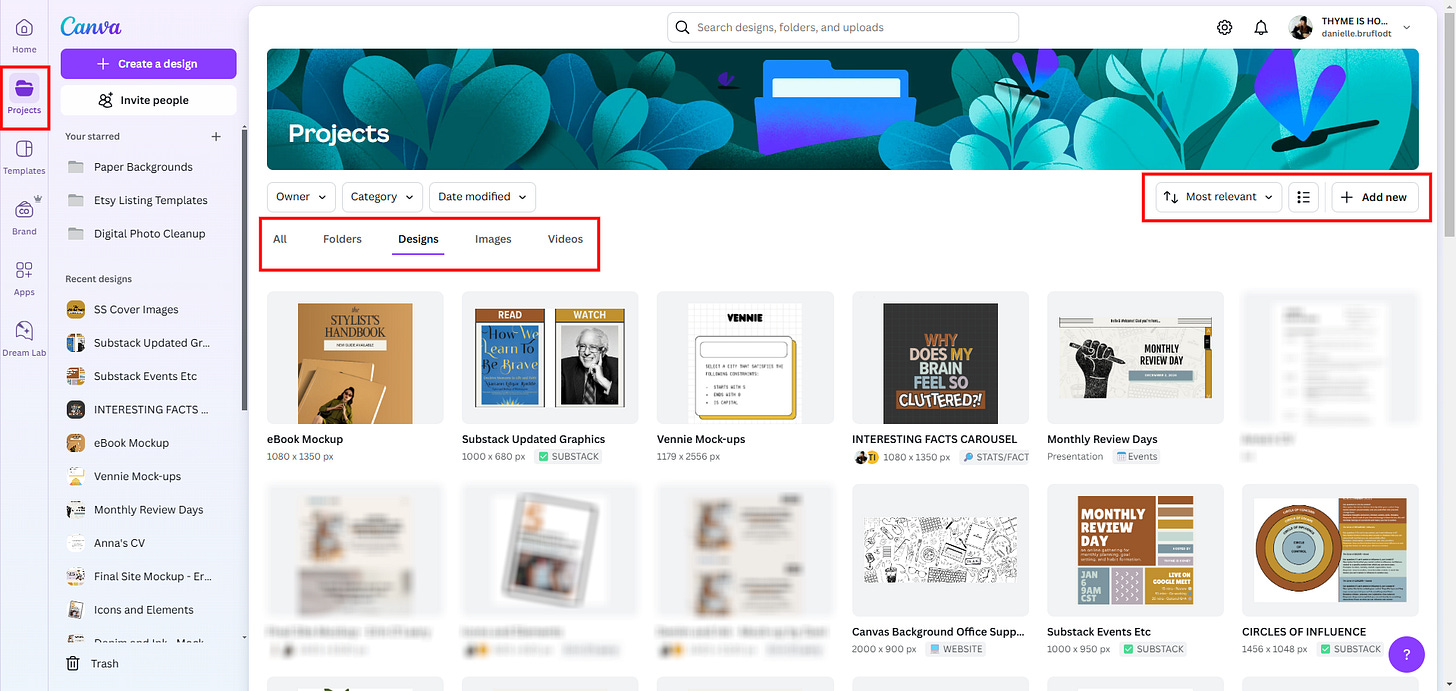Image resolution: width=1456 pixels, height=691 pixels.
Task: Select the Folders tab
Action: [342, 239]
